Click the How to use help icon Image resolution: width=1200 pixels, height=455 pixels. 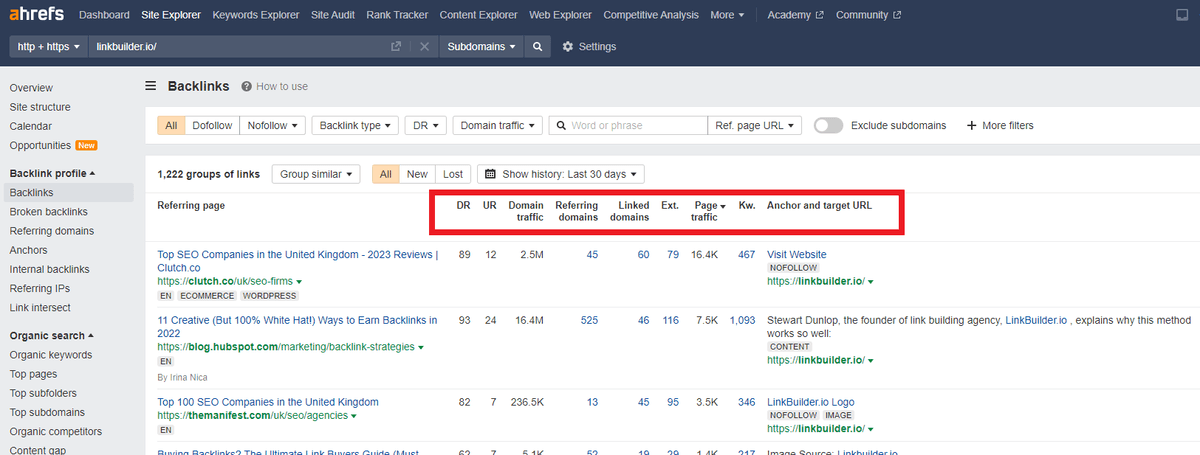click(246, 86)
